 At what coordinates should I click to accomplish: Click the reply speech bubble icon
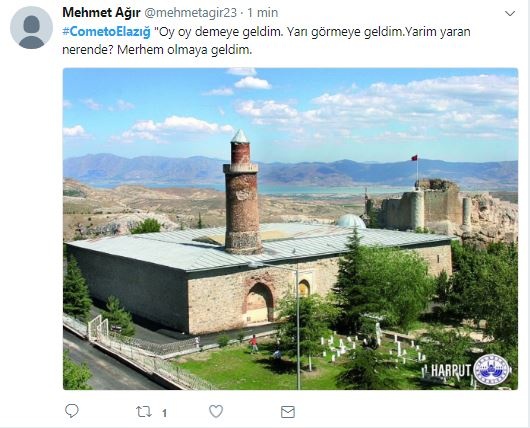coord(72,411)
